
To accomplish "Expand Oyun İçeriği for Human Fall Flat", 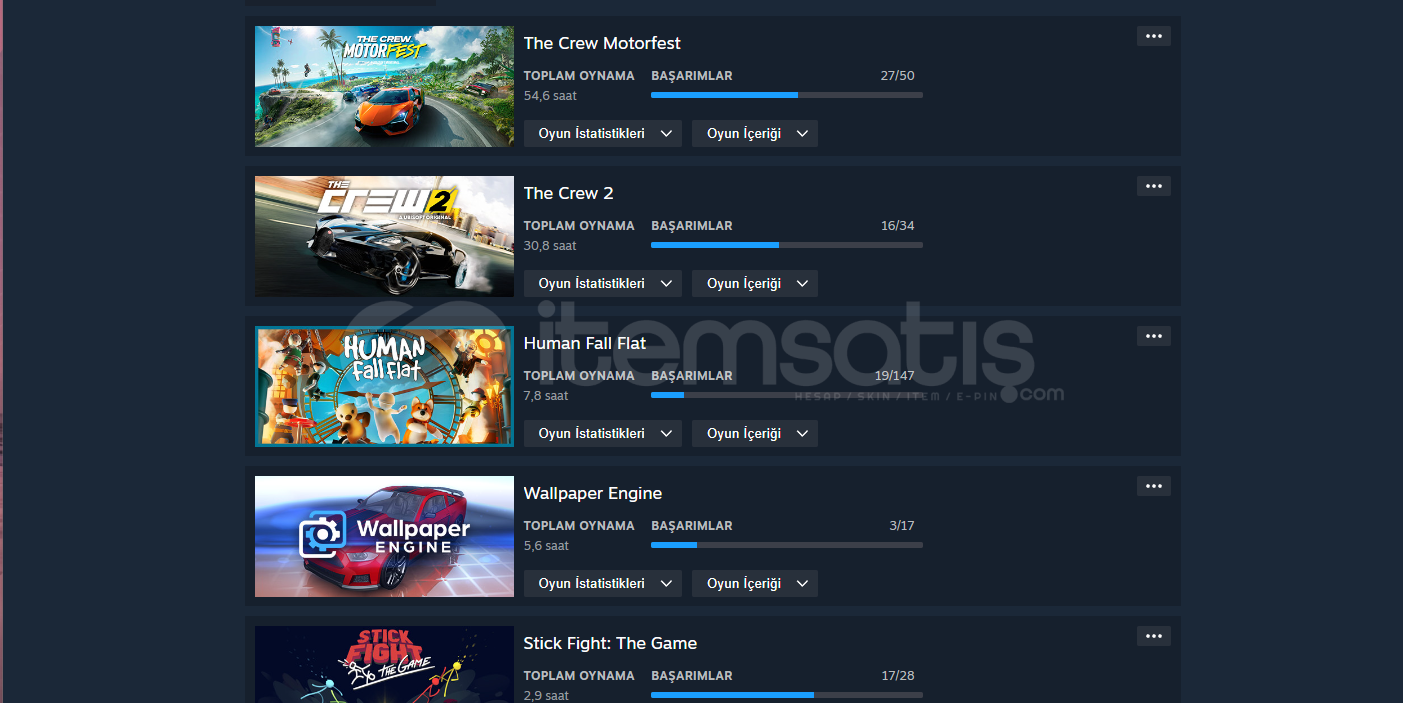I will coord(755,433).
